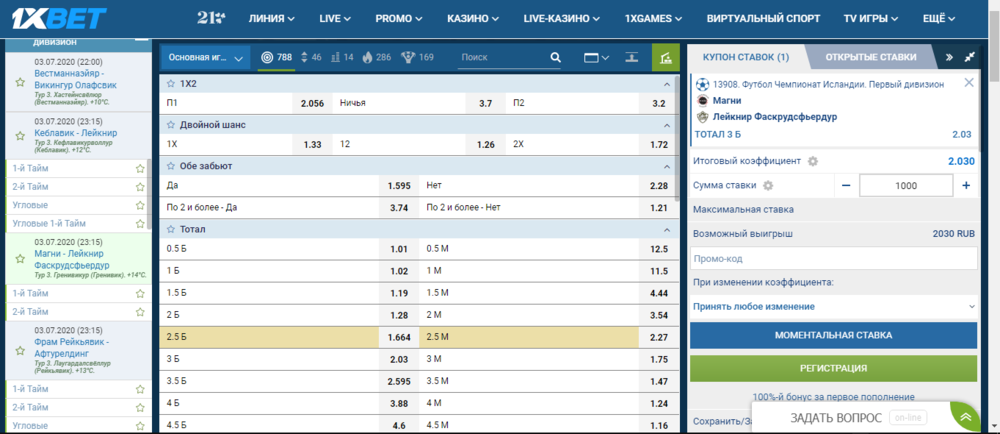Collapse the Двойной шанс section

[667, 126]
